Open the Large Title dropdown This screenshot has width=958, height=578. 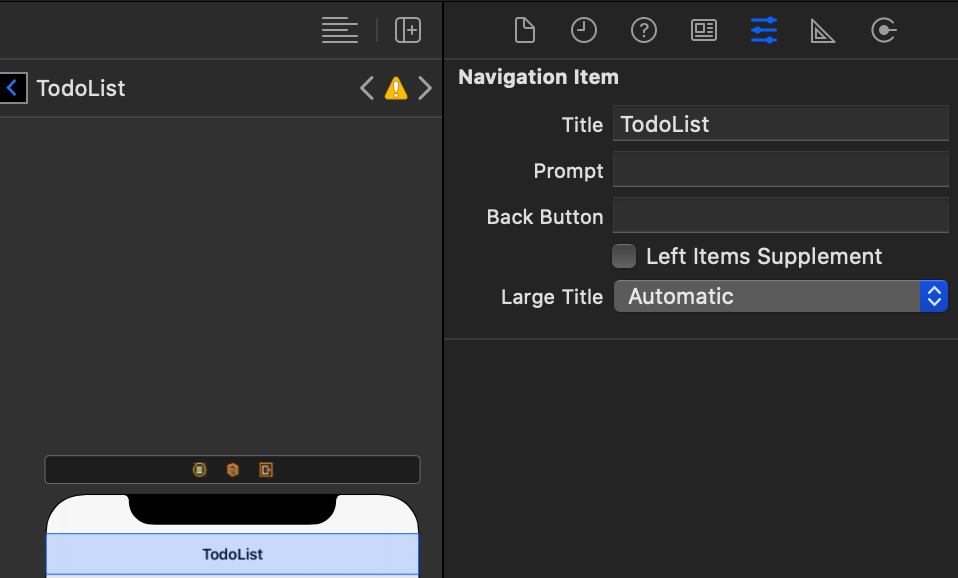(x=780, y=296)
